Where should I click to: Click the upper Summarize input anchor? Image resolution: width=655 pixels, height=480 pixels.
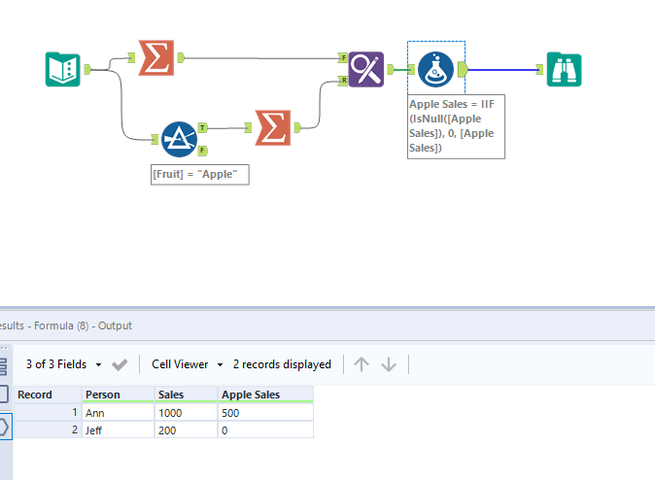[132, 58]
